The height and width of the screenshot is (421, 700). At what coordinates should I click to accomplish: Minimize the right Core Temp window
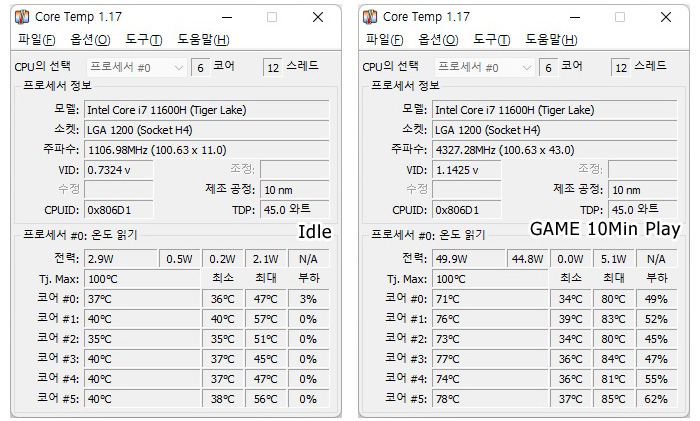[x=573, y=17]
